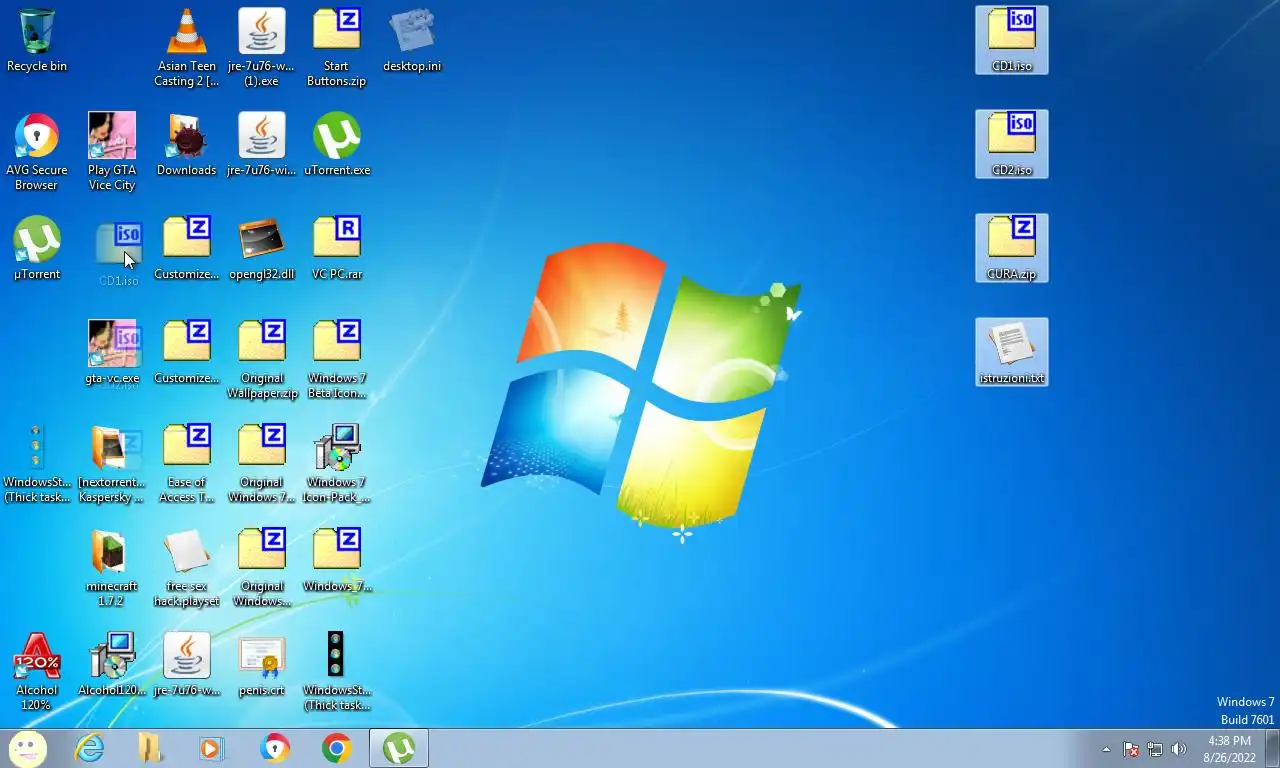The height and width of the screenshot is (768, 1280).
Task: Open network status tray icon
Action: 1155,749
